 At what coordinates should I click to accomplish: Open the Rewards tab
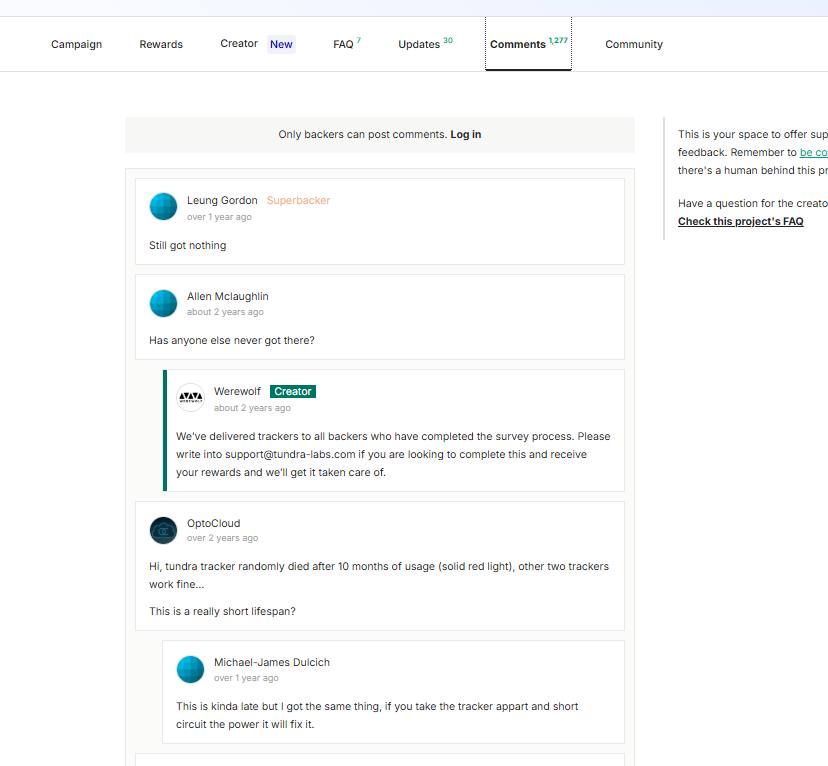pyautogui.click(x=161, y=44)
